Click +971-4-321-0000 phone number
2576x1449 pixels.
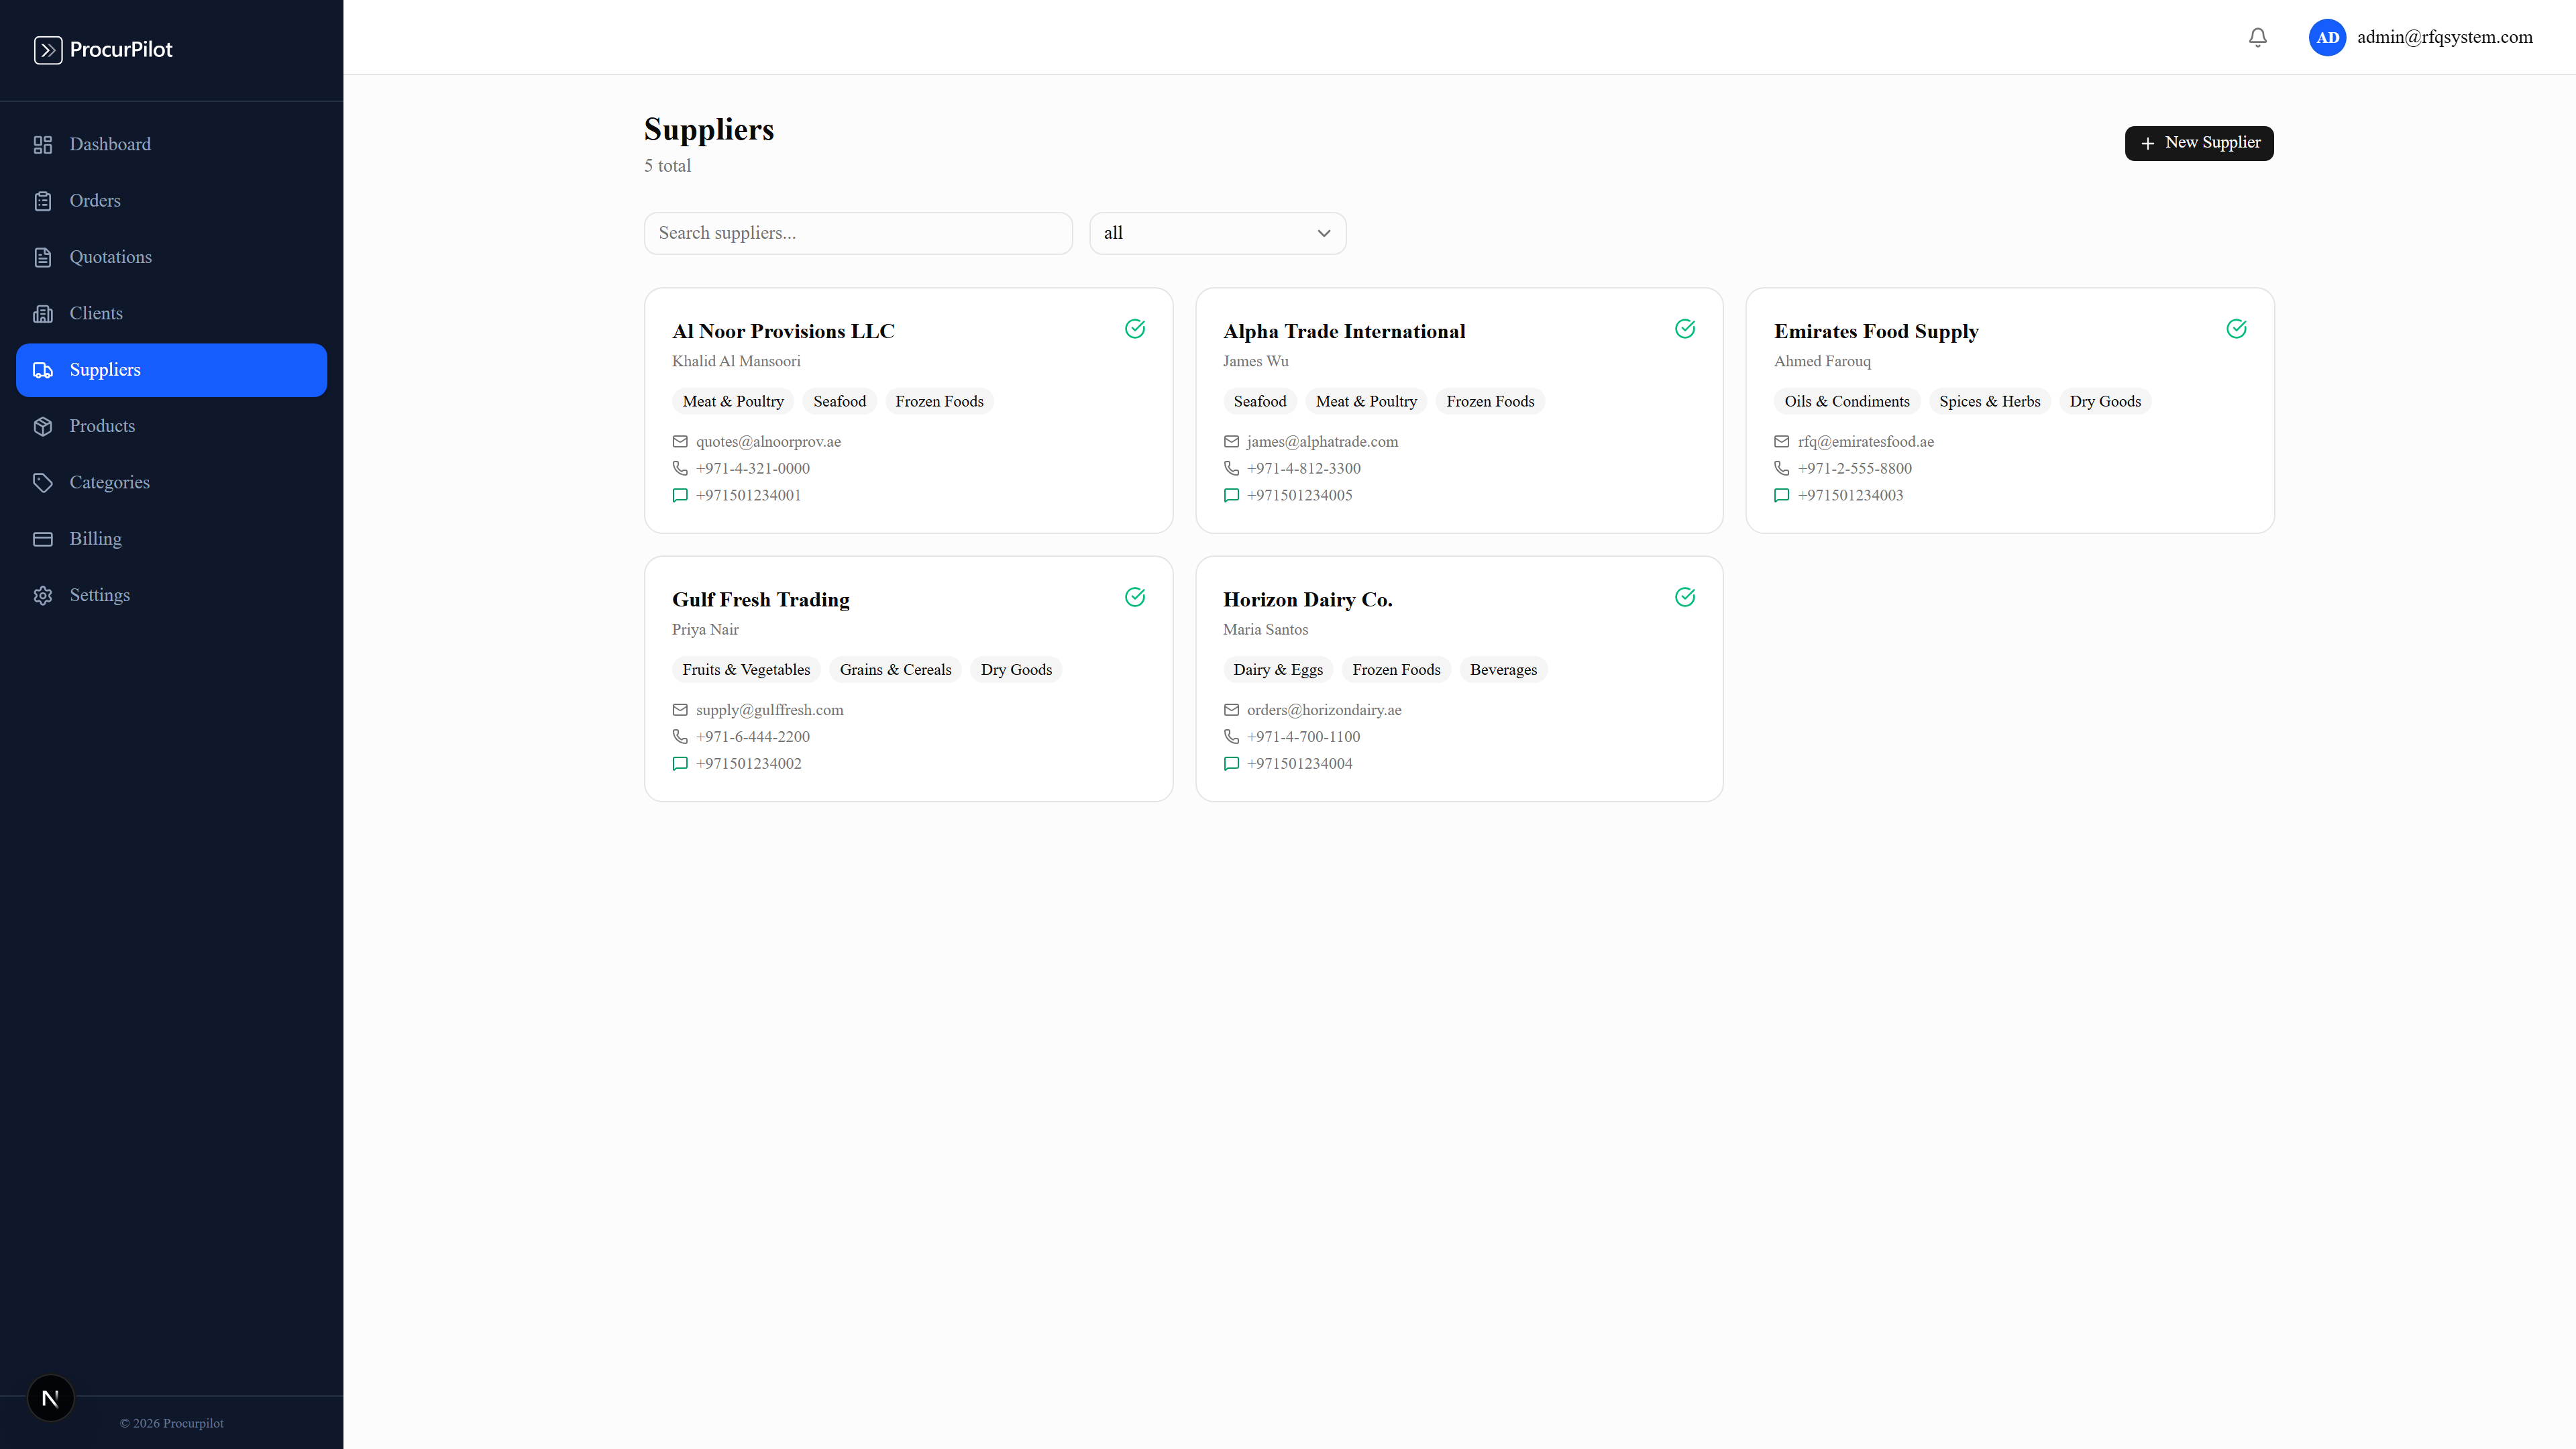click(x=753, y=468)
